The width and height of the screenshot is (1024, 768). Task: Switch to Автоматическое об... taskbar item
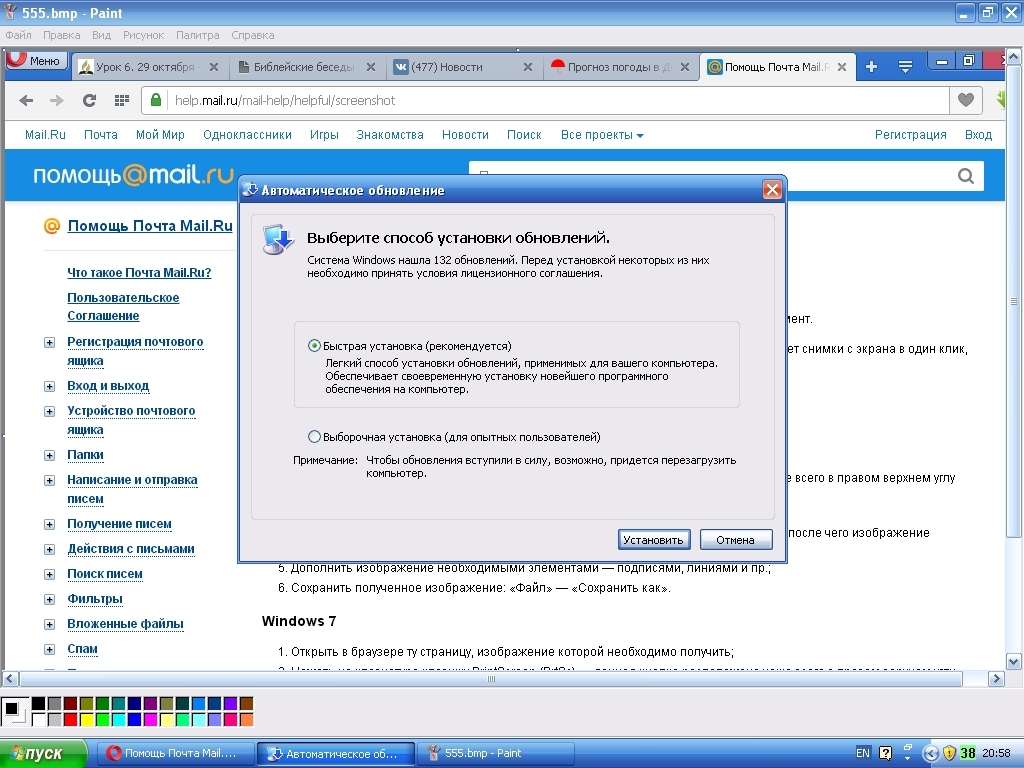[x=336, y=753]
